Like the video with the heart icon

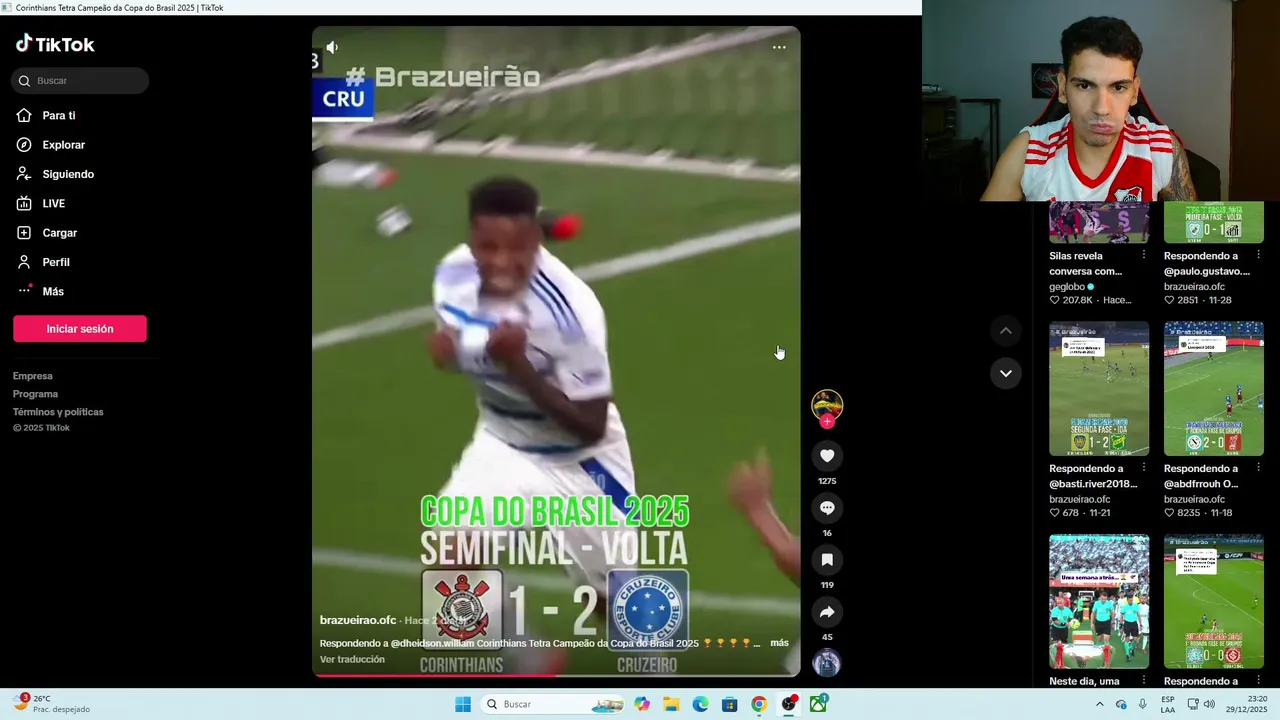(827, 456)
